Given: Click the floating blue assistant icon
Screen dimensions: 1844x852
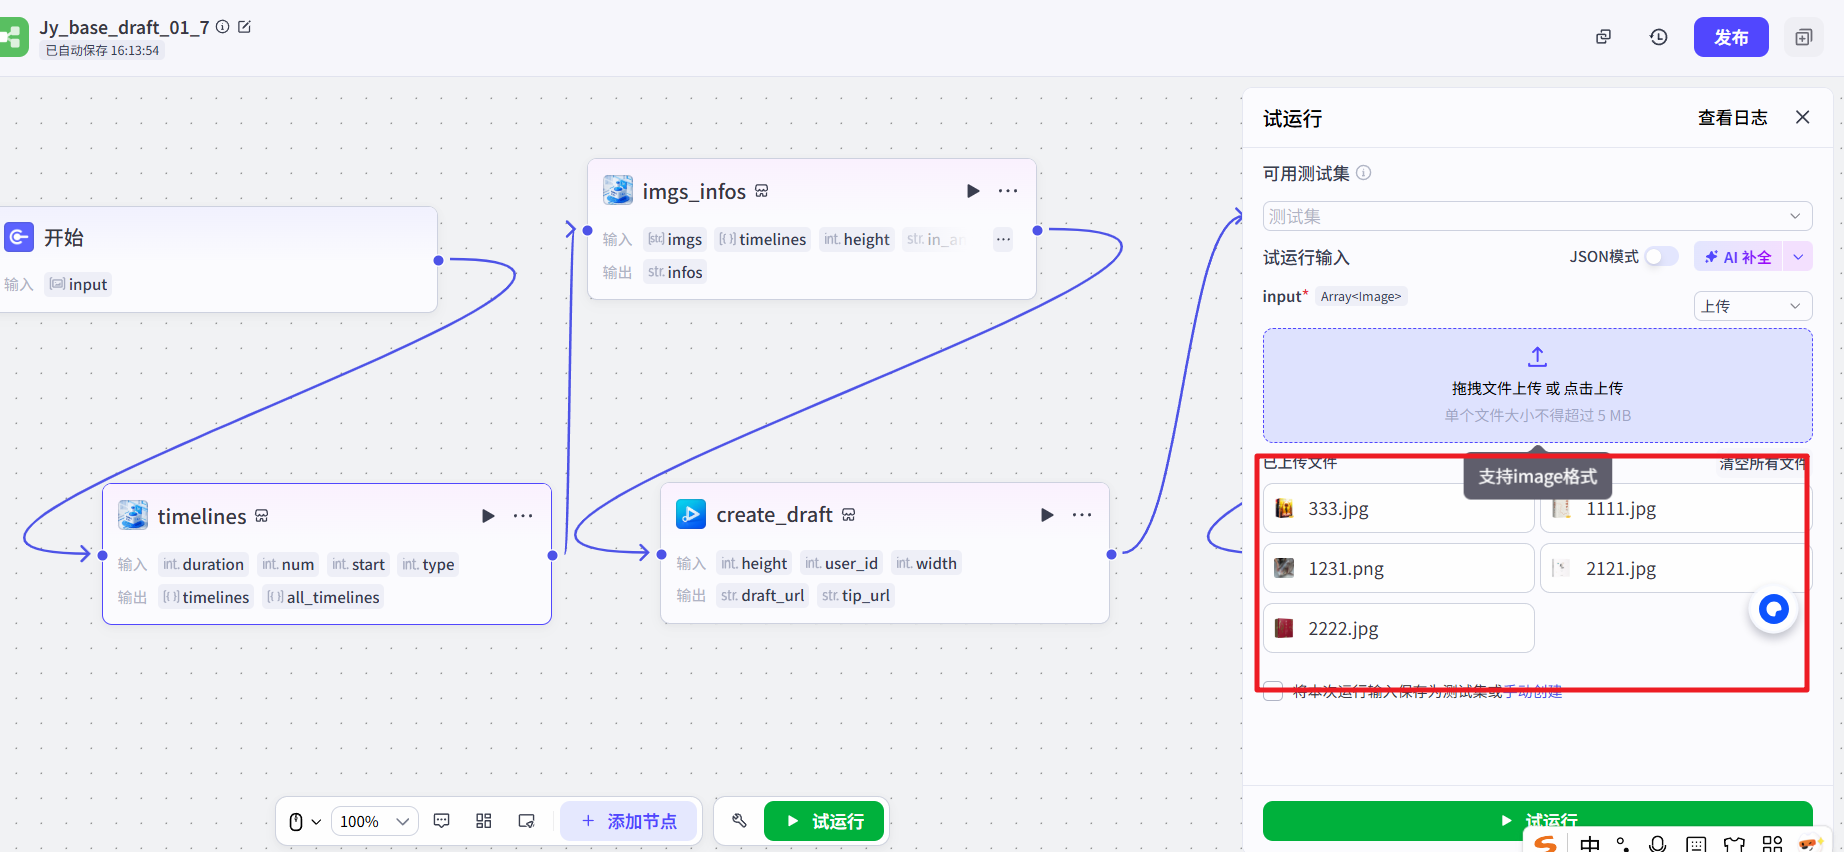Looking at the screenshot, I should pyautogui.click(x=1773, y=609).
